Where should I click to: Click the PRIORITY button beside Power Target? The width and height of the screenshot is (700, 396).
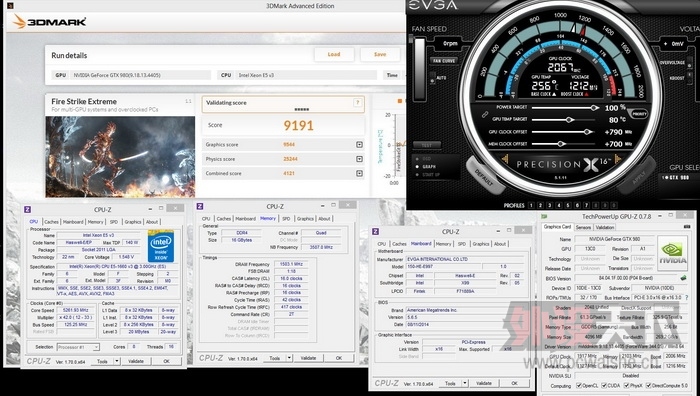(639, 114)
